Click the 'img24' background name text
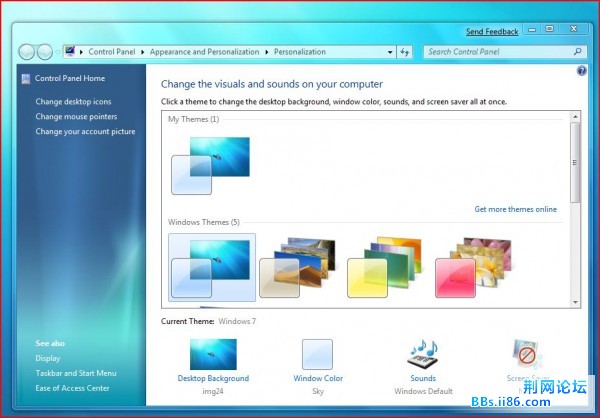 pyautogui.click(x=213, y=391)
